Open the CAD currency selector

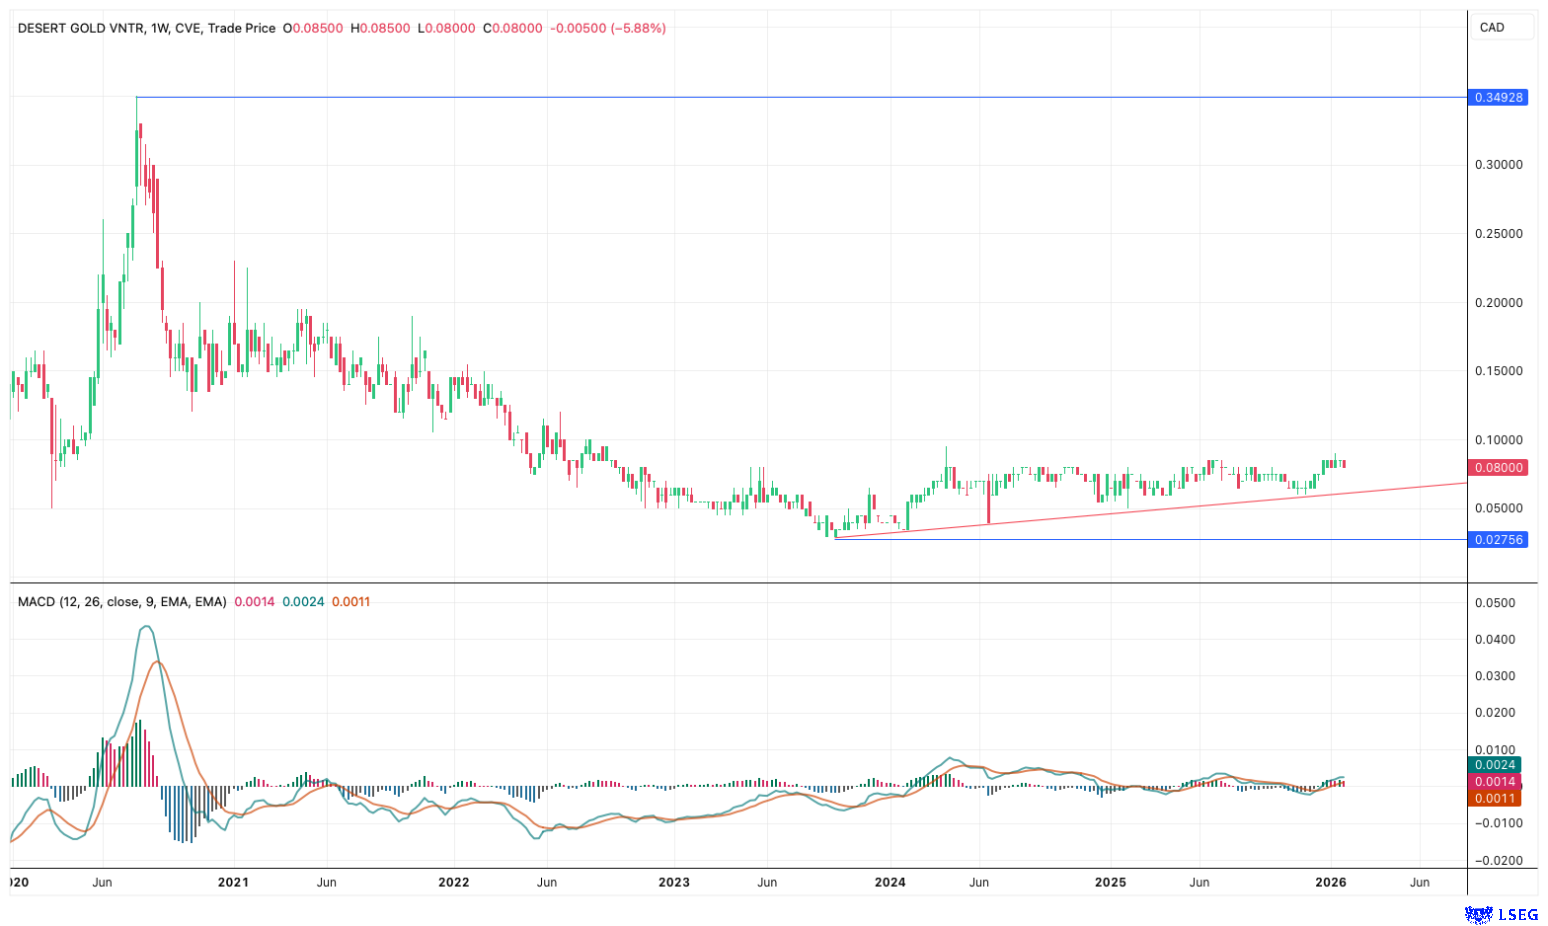1500,28
